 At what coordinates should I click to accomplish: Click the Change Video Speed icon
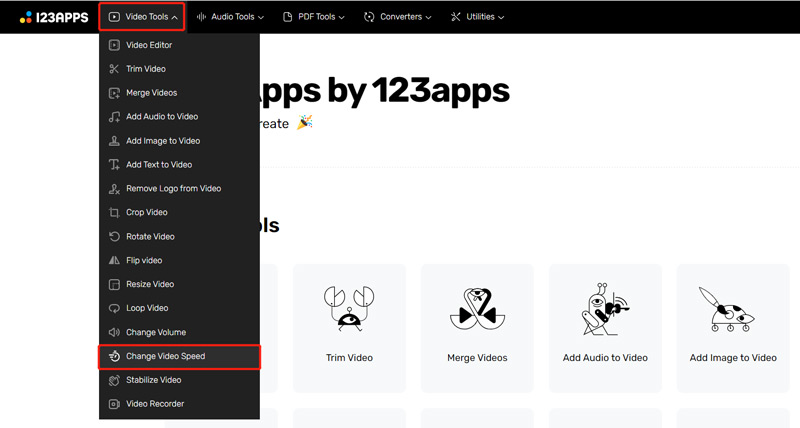point(114,356)
